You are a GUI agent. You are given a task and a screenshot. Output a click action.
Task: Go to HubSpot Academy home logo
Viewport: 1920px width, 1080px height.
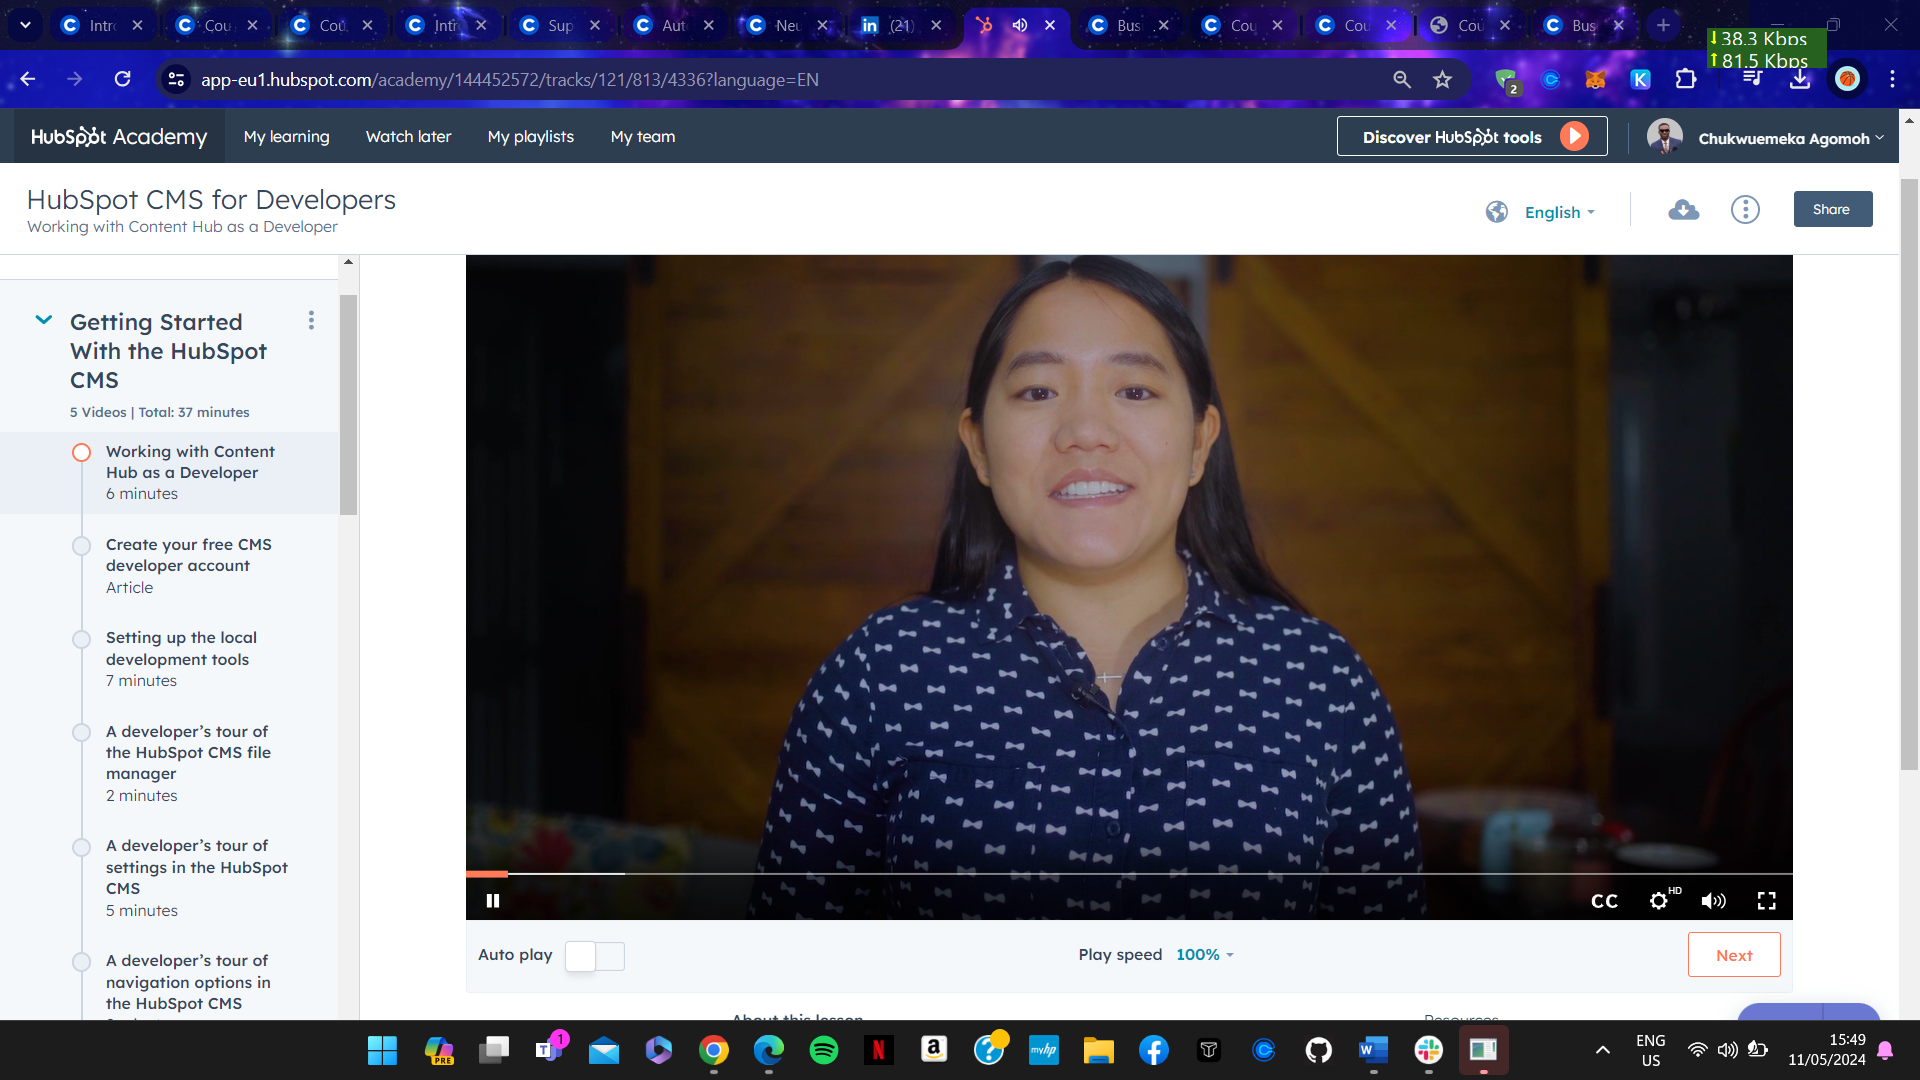[x=119, y=137]
